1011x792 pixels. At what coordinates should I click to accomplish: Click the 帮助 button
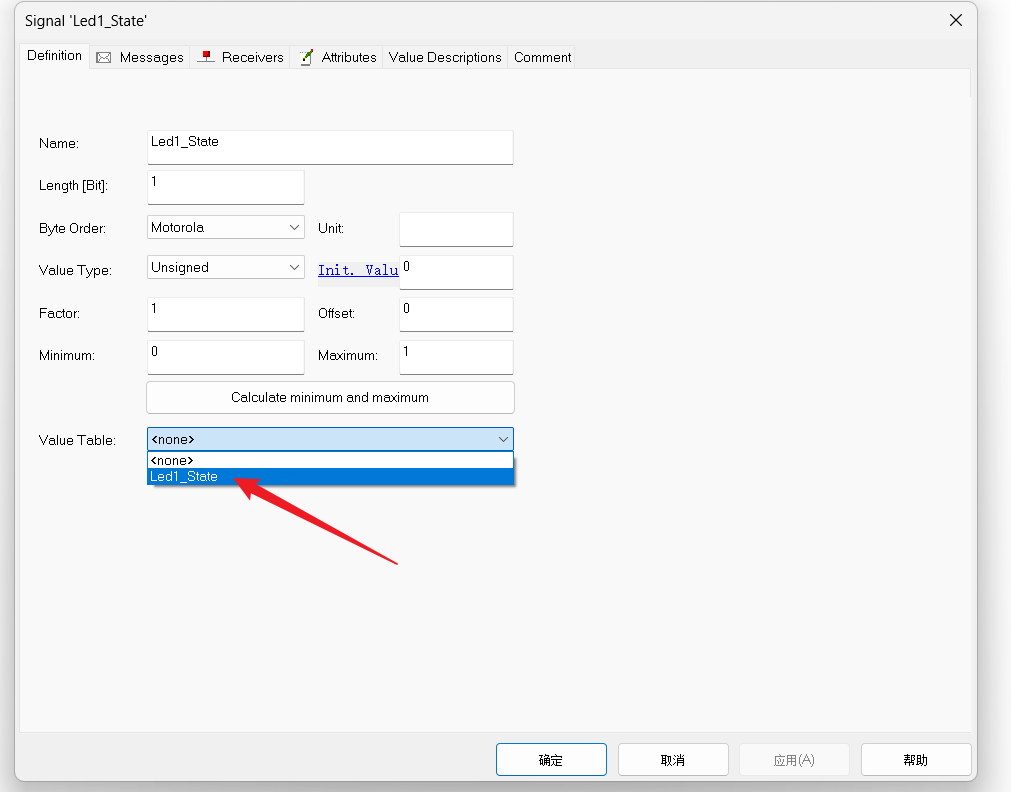916,760
